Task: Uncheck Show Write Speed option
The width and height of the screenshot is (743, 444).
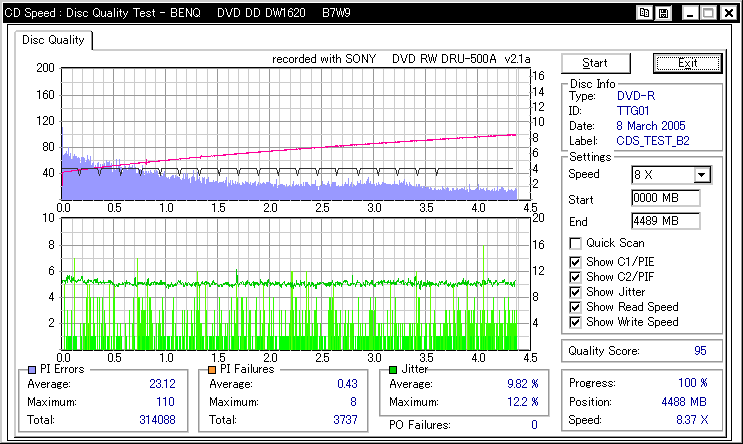Action: pyautogui.click(x=575, y=322)
